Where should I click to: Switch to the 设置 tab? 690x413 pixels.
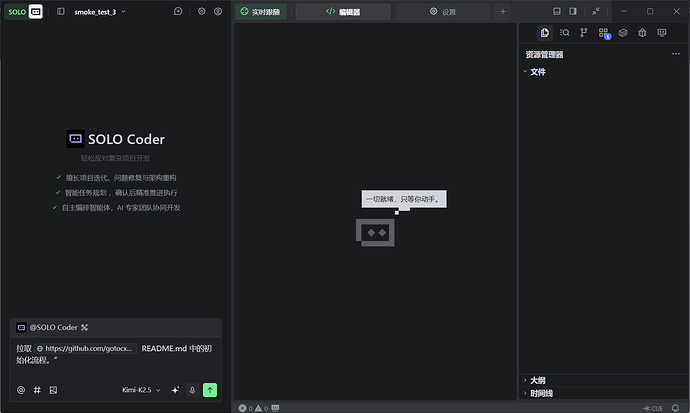[443, 11]
